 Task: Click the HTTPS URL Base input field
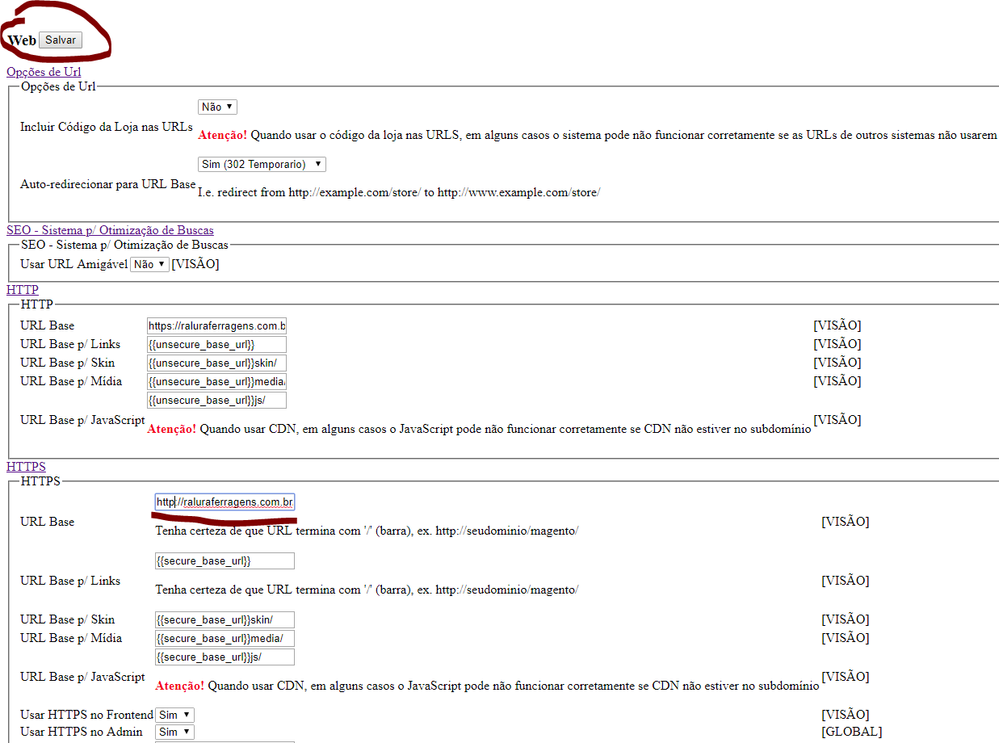tap(224, 502)
